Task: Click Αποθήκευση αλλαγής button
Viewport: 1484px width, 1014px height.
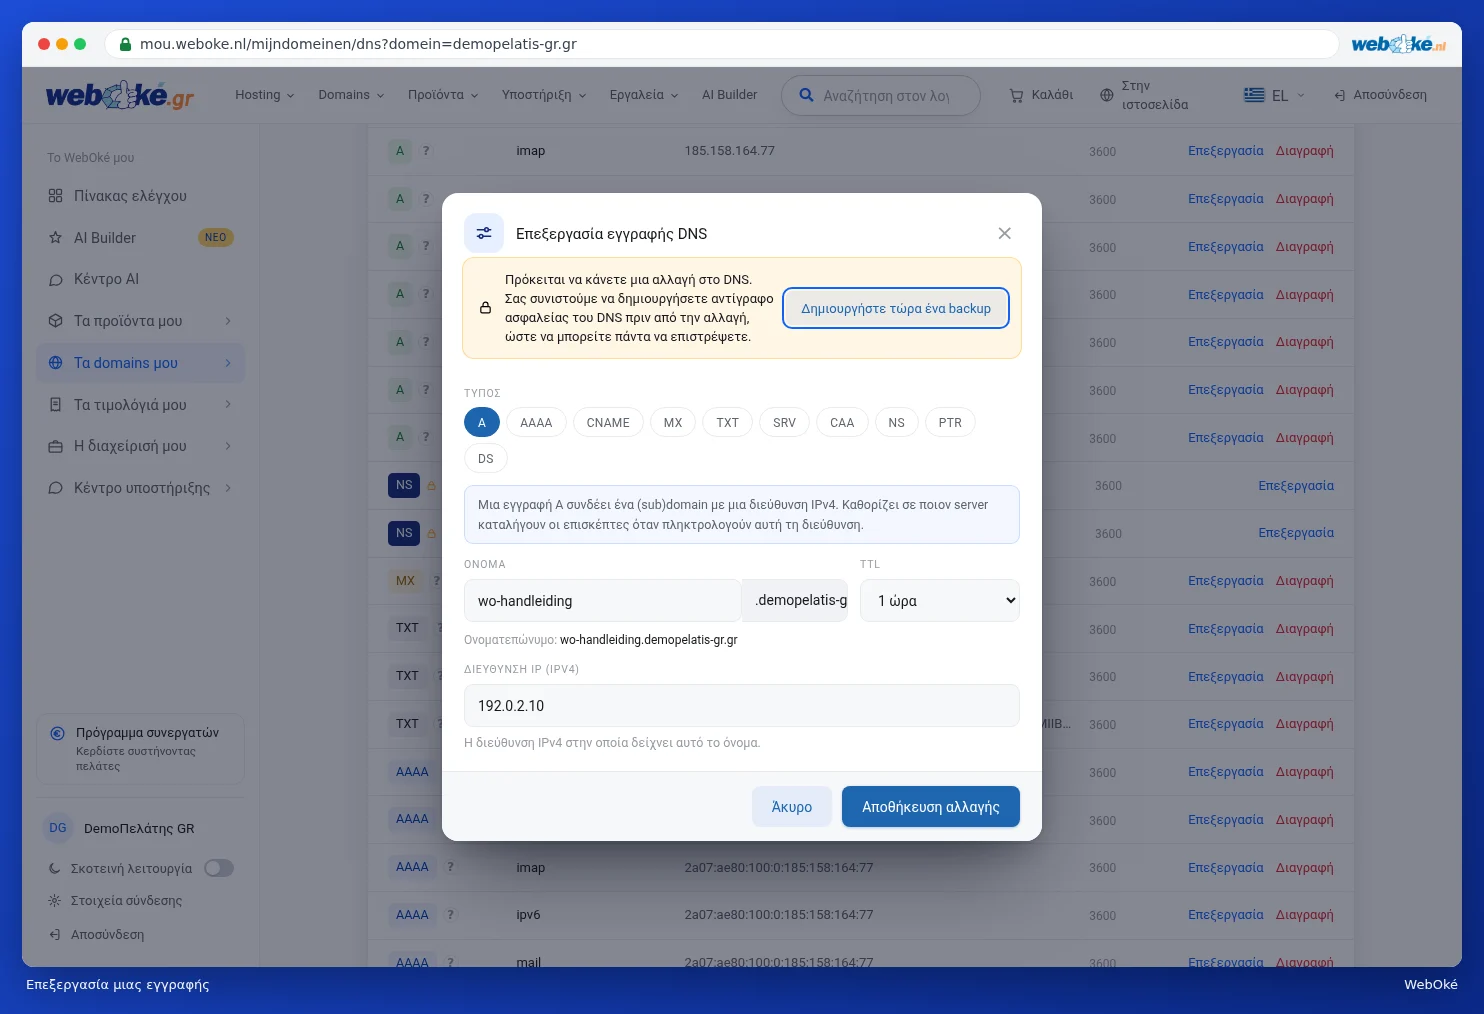Action: tap(931, 807)
